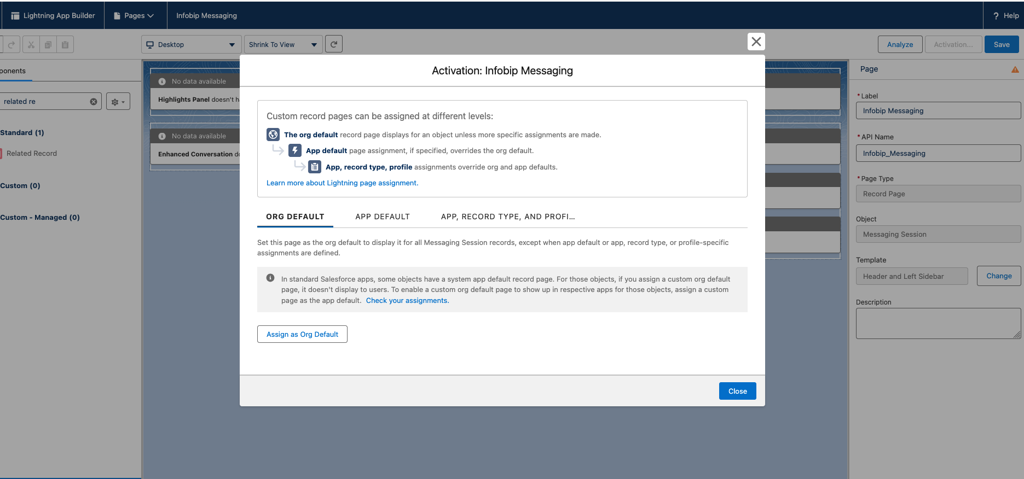Click the Highlights Panel info icon
This screenshot has width=1024, height=479.
pos(163,82)
